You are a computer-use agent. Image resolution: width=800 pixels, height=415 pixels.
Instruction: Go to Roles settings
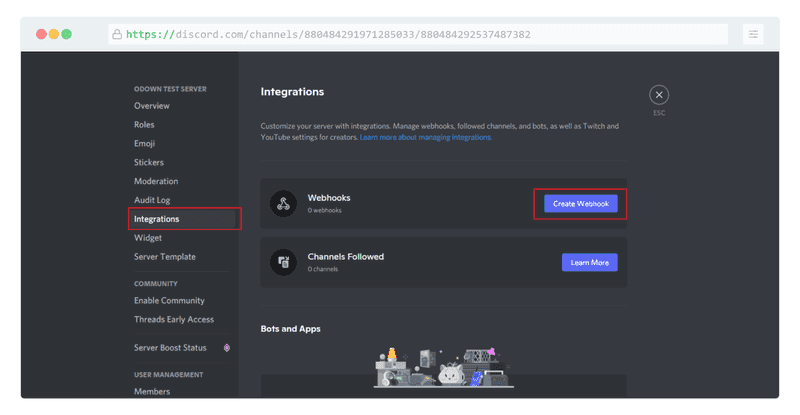144,125
